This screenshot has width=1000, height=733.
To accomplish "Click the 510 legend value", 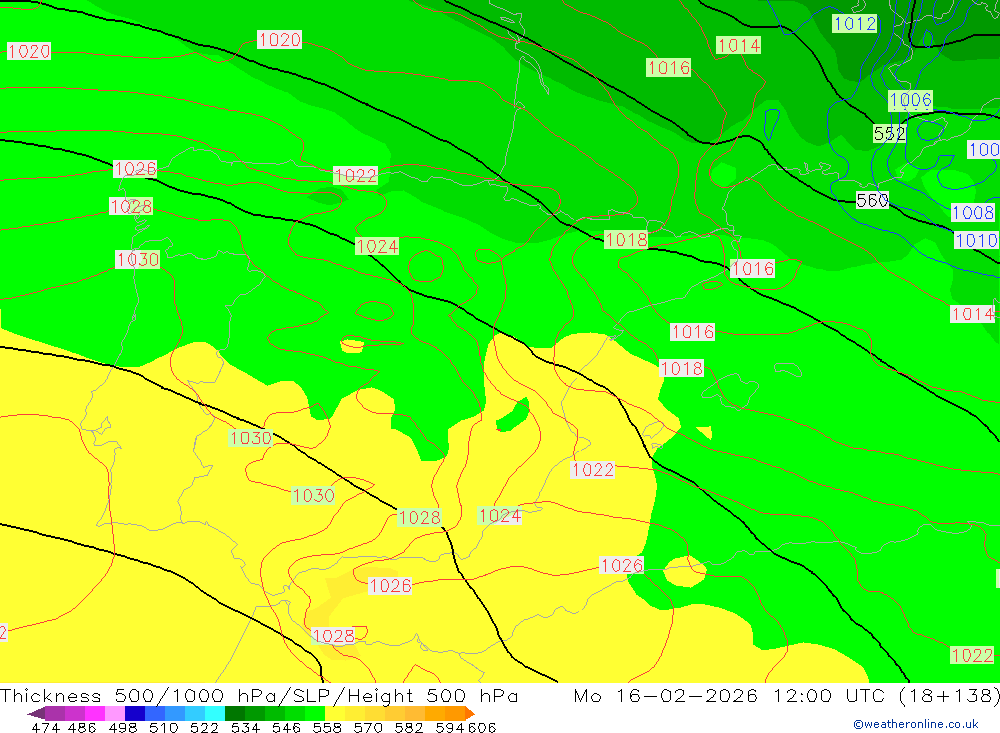I will [x=163, y=727].
